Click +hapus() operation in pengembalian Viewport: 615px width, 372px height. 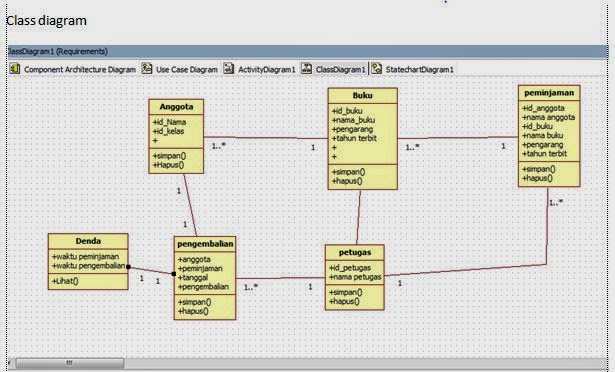click(193, 311)
